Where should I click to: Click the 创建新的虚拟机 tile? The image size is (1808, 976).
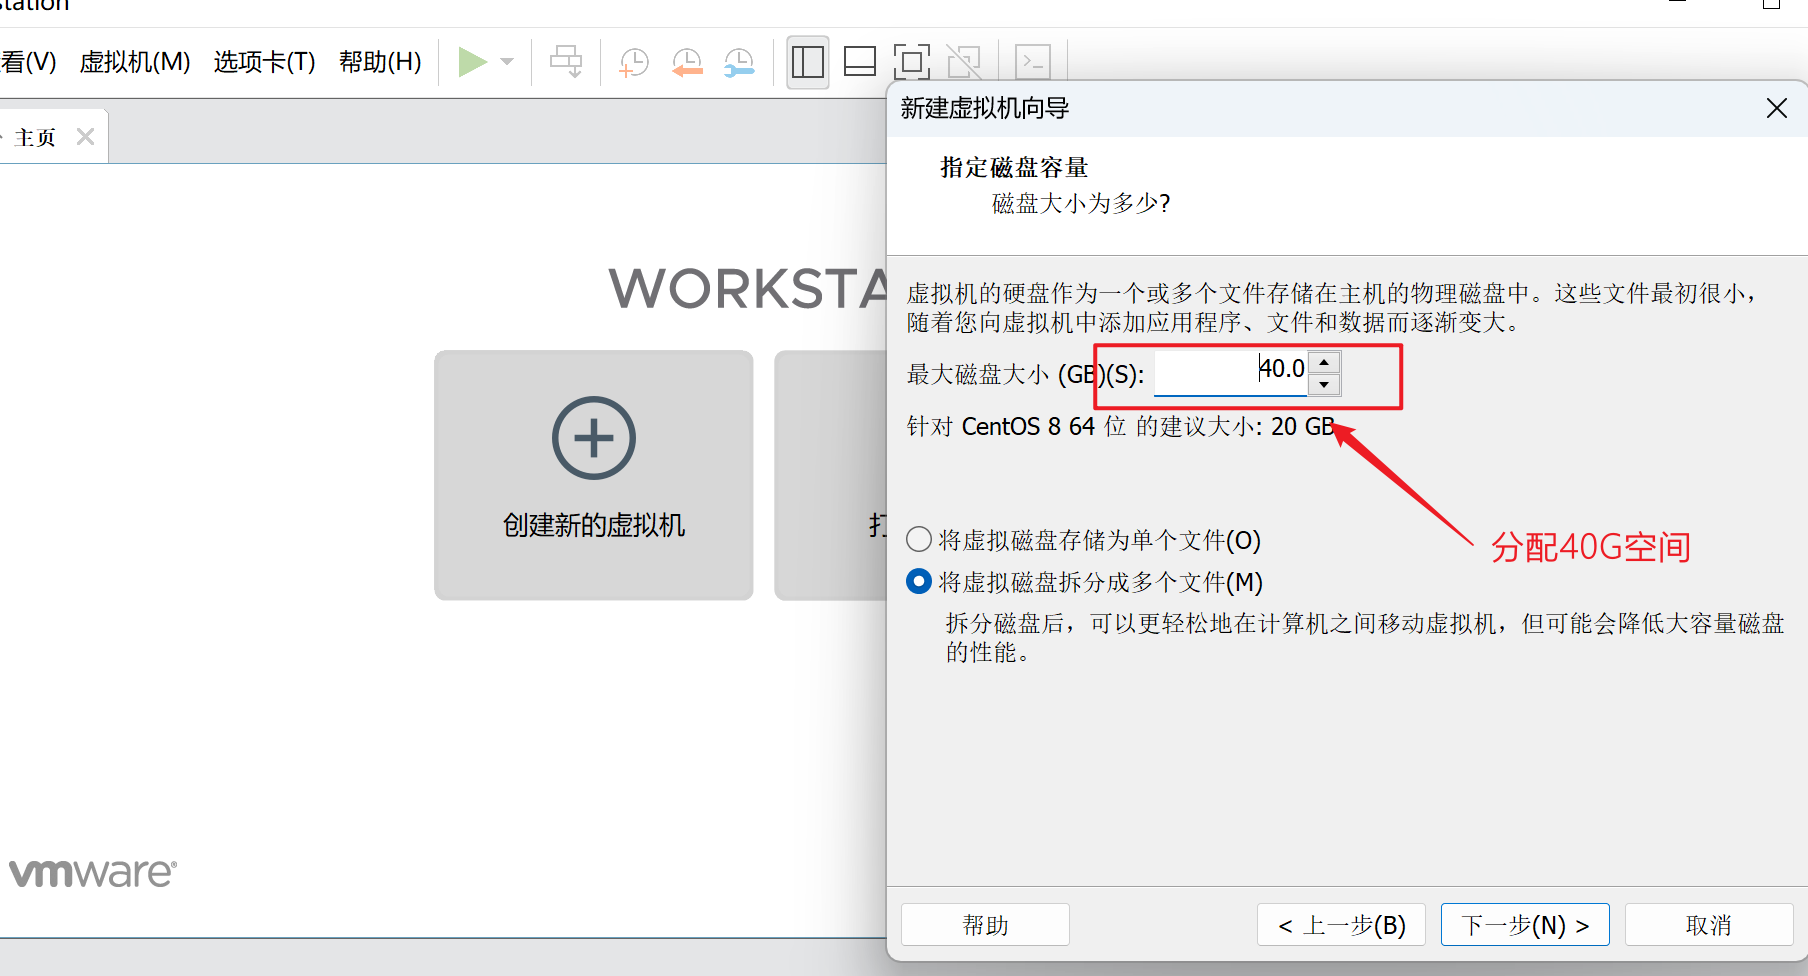[594, 475]
